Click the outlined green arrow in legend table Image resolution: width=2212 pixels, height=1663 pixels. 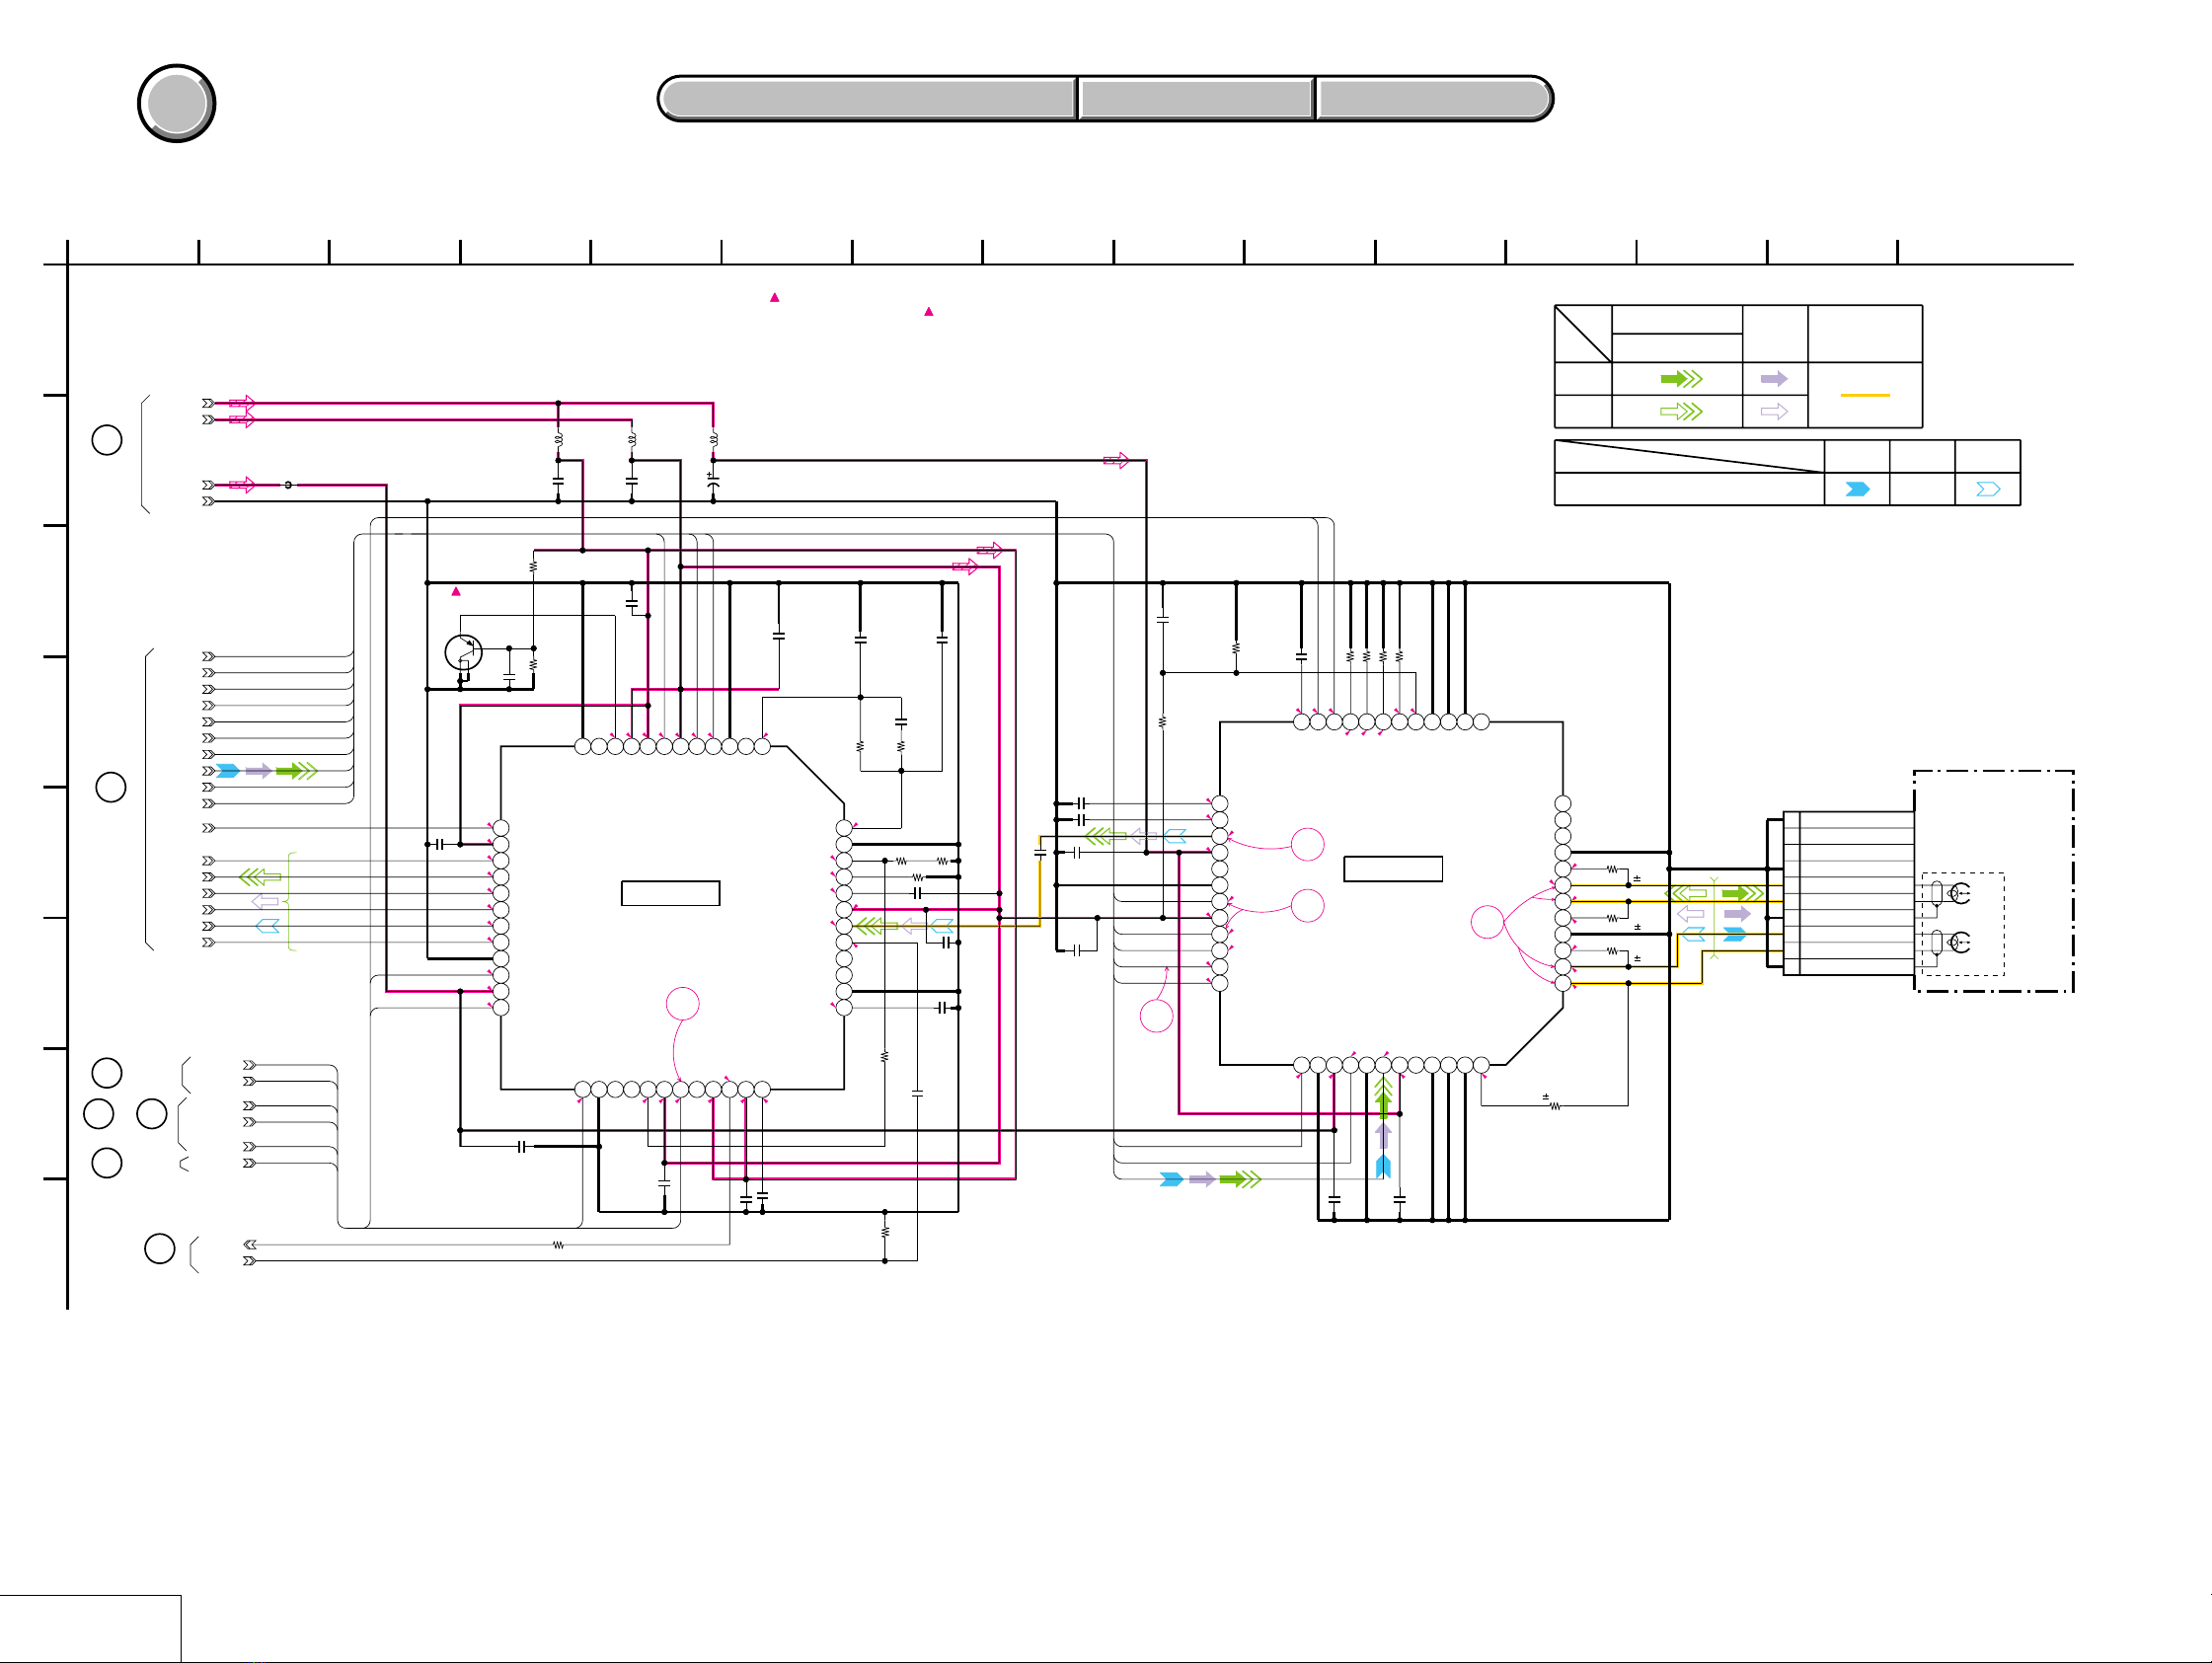(x=1681, y=411)
